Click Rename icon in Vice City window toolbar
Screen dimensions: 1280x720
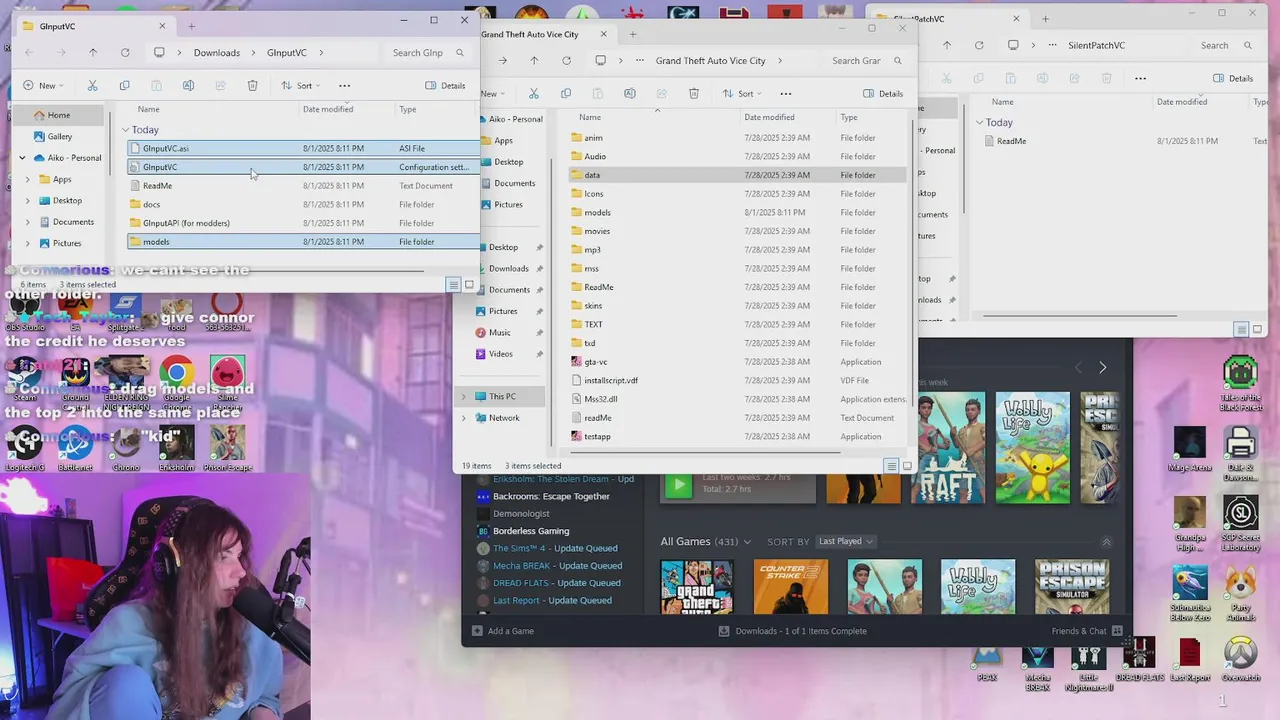pyautogui.click(x=629, y=94)
